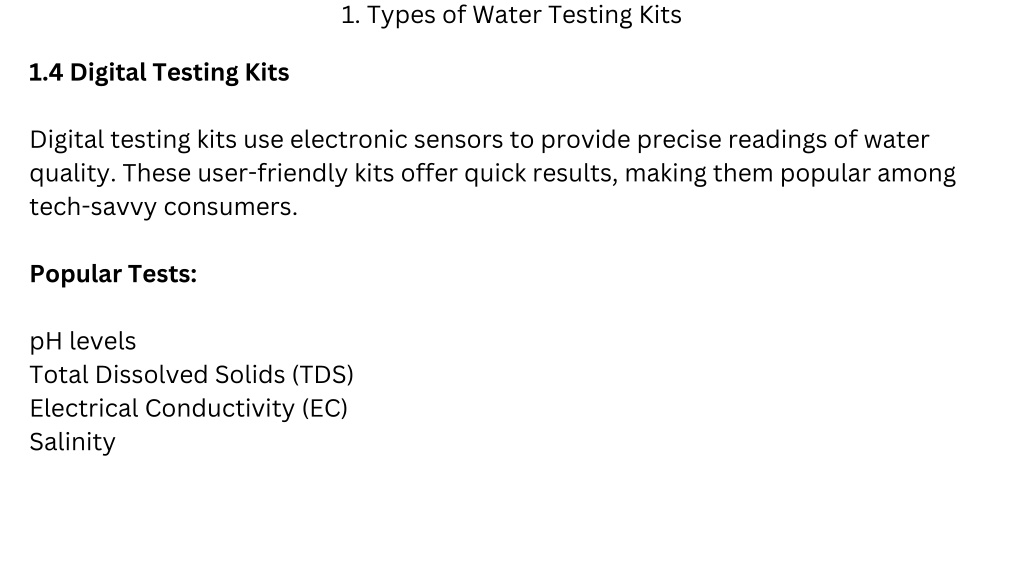Click the 'Salinity' list entry
Screen dimensions: 1024x576
(x=72, y=442)
